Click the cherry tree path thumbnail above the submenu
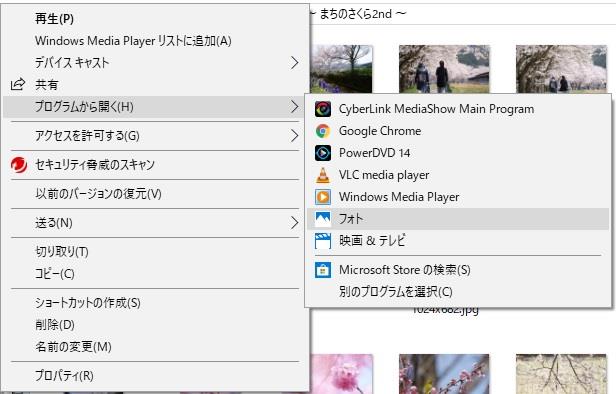Image resolution: width=616 pixels, height=394 pixels. [x=341, y=69]
